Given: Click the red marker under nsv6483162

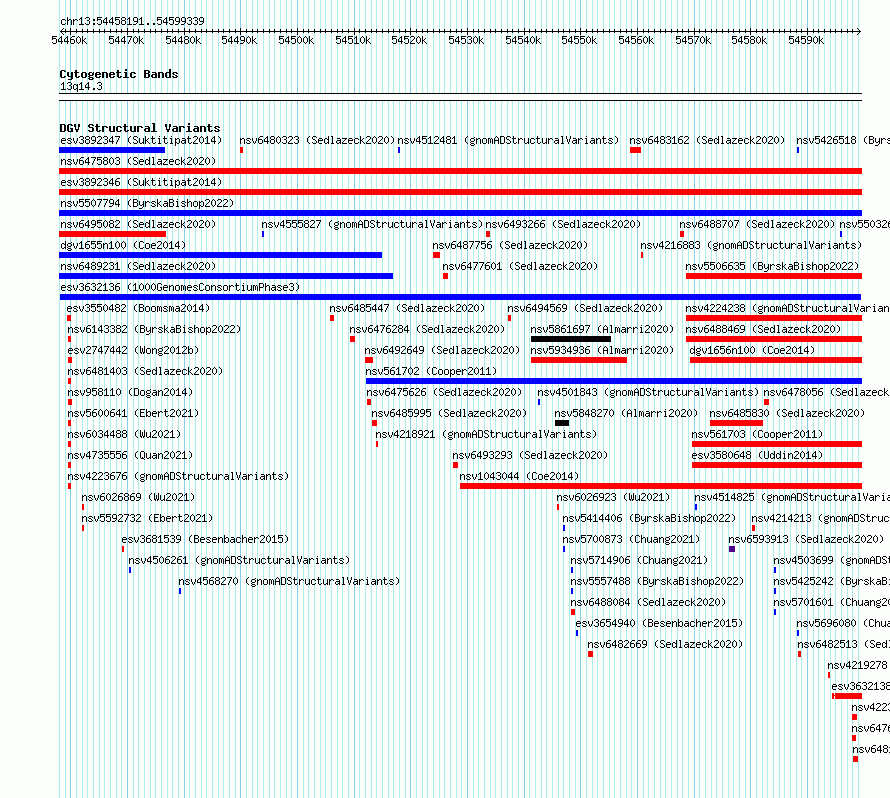Looking at the screenshot, I should pyautogui.click(x=635, y=150).
